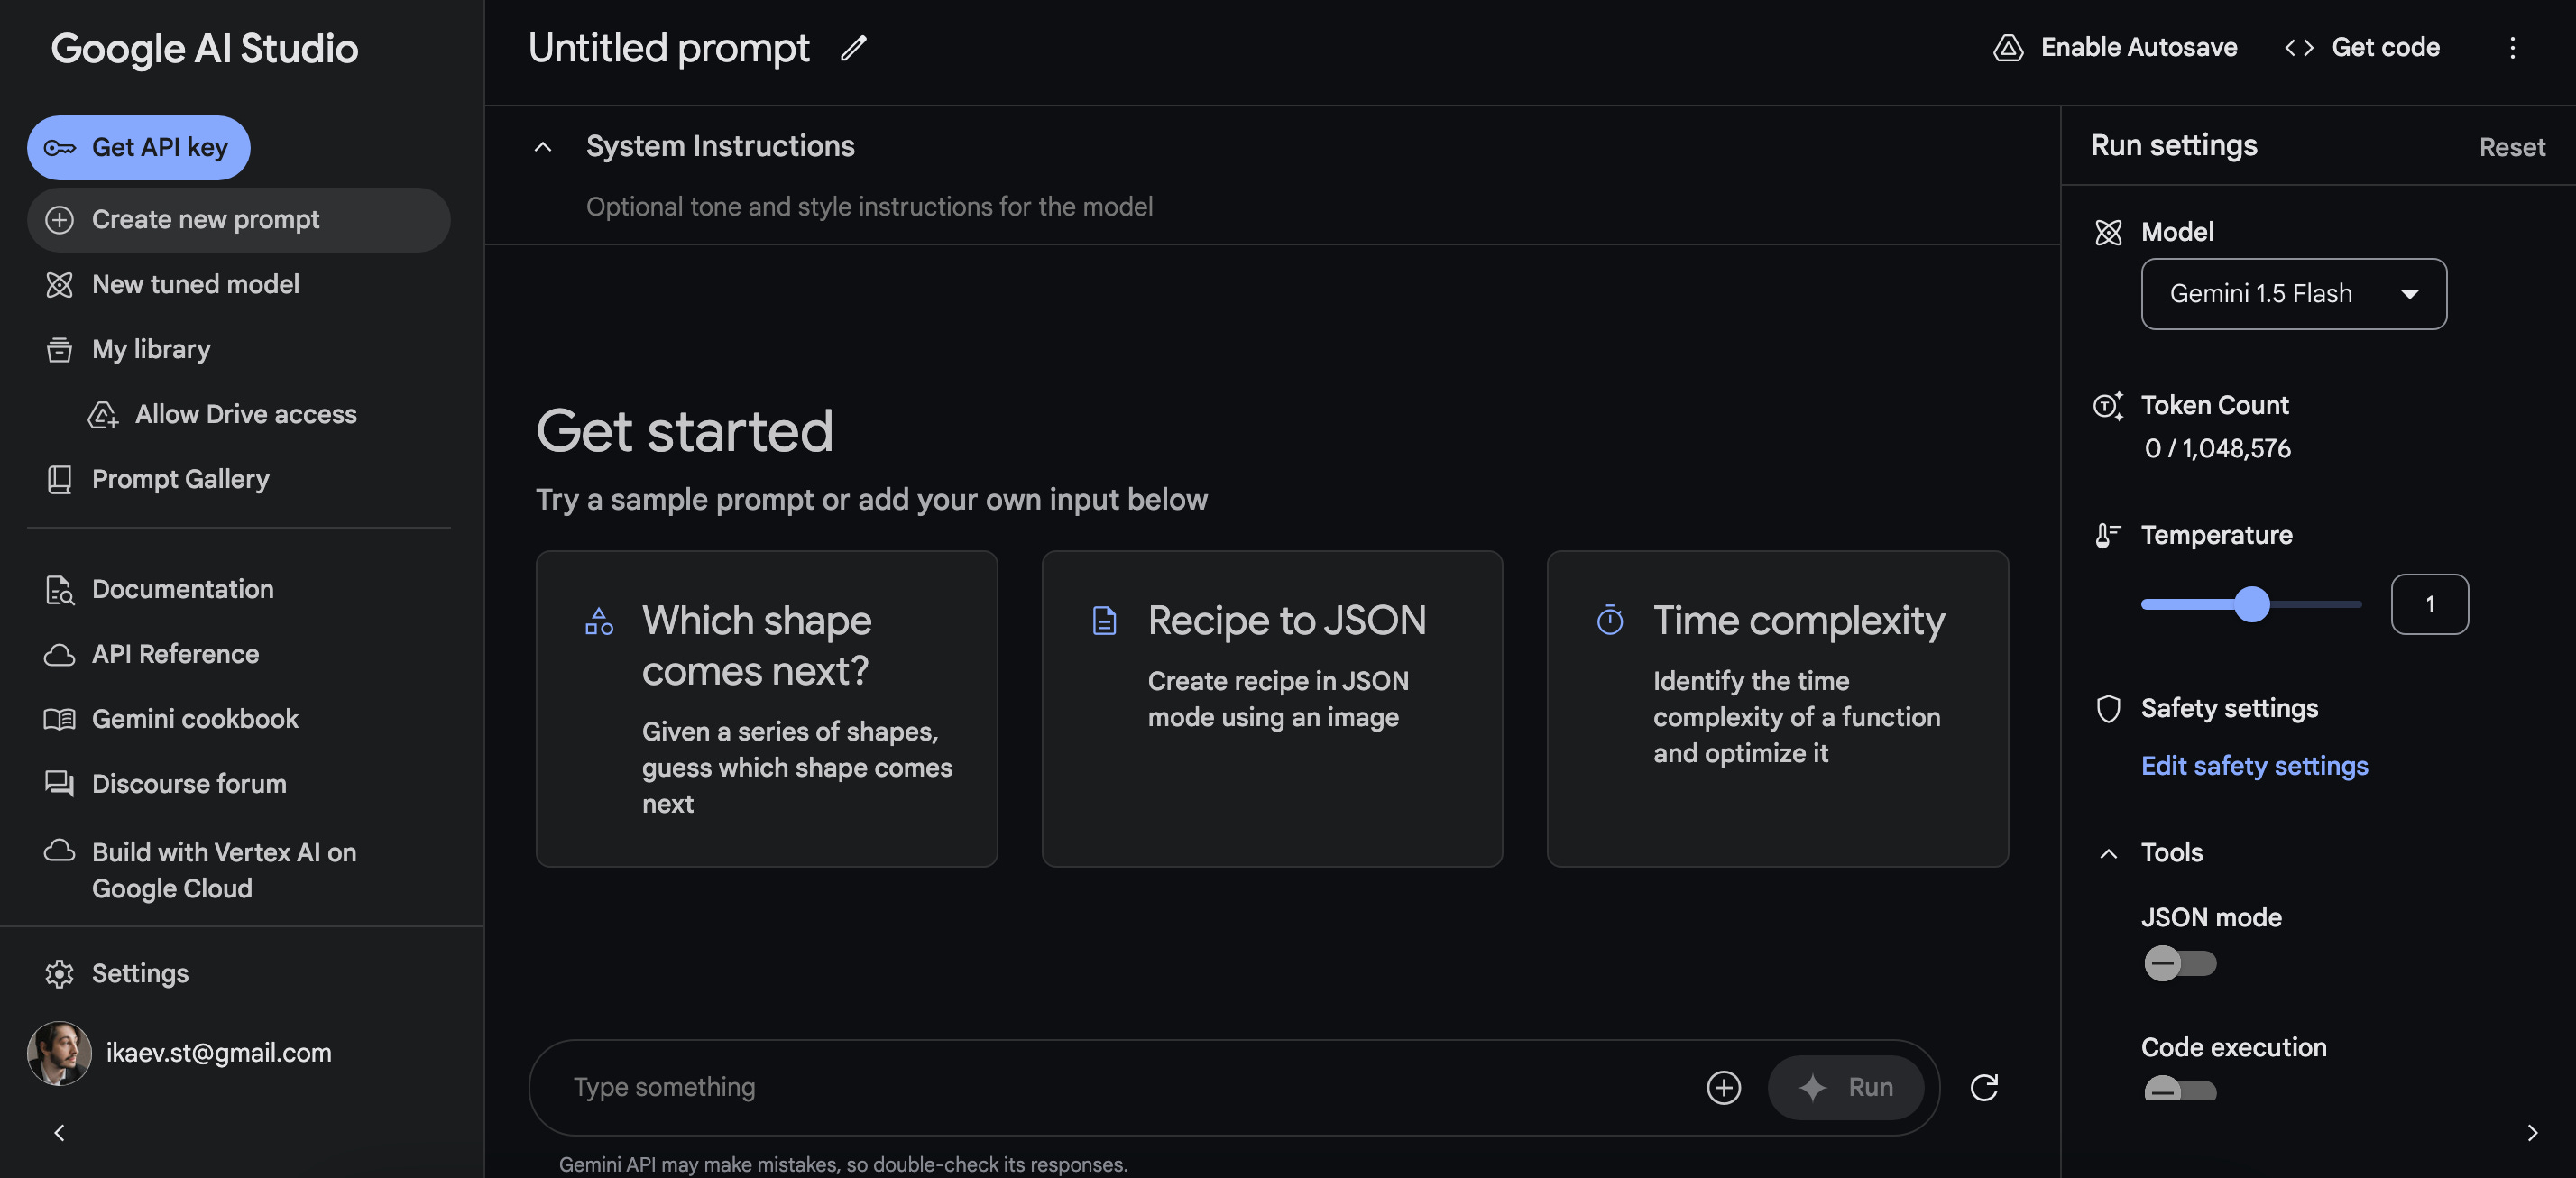The width and height of the screenshot is (2576, 1178).
Task: Click Allow Drive access
Action: click(245, 415)
